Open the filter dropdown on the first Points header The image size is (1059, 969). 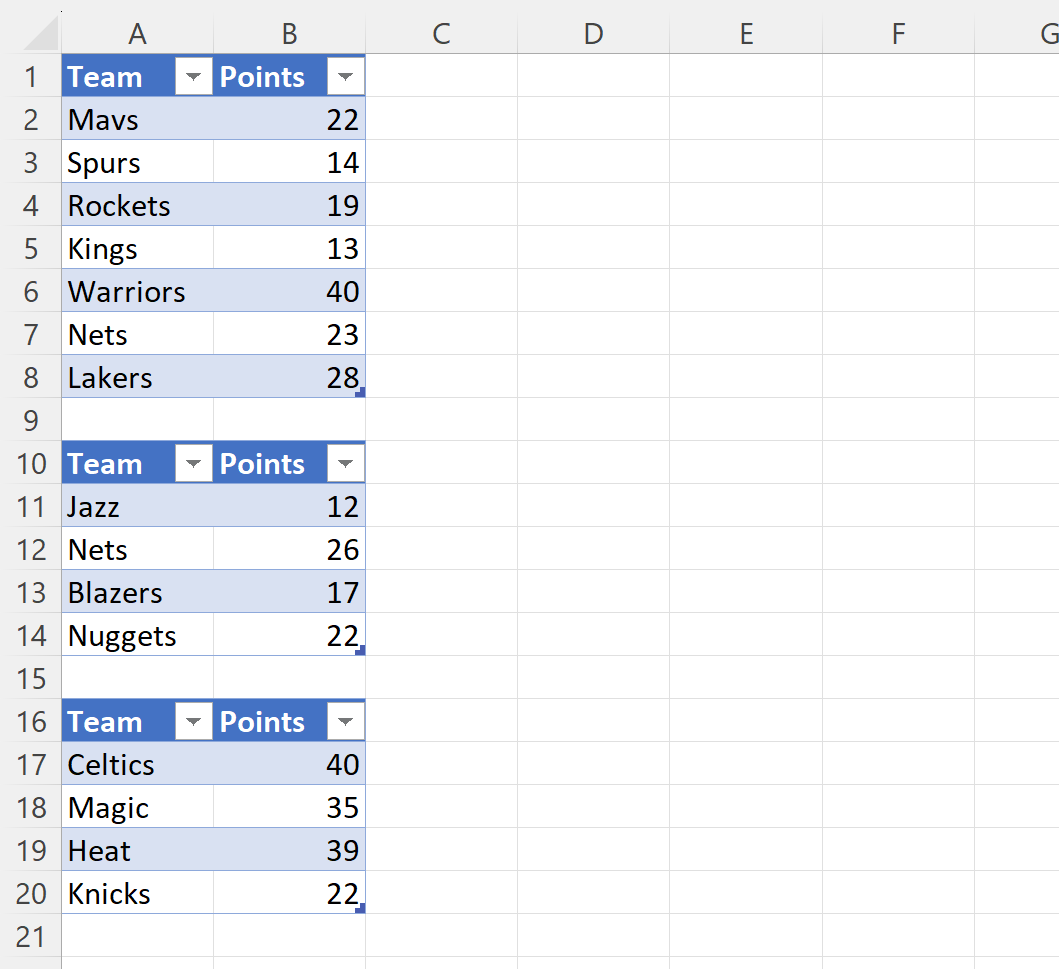345,75
